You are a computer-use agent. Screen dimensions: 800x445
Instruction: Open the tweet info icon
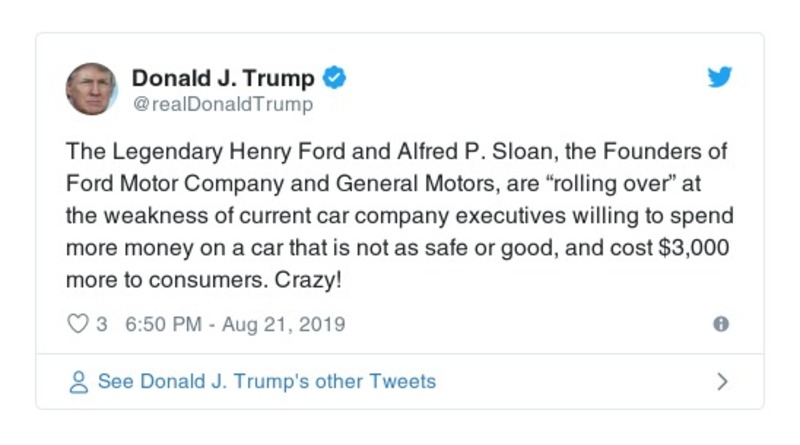720,325
